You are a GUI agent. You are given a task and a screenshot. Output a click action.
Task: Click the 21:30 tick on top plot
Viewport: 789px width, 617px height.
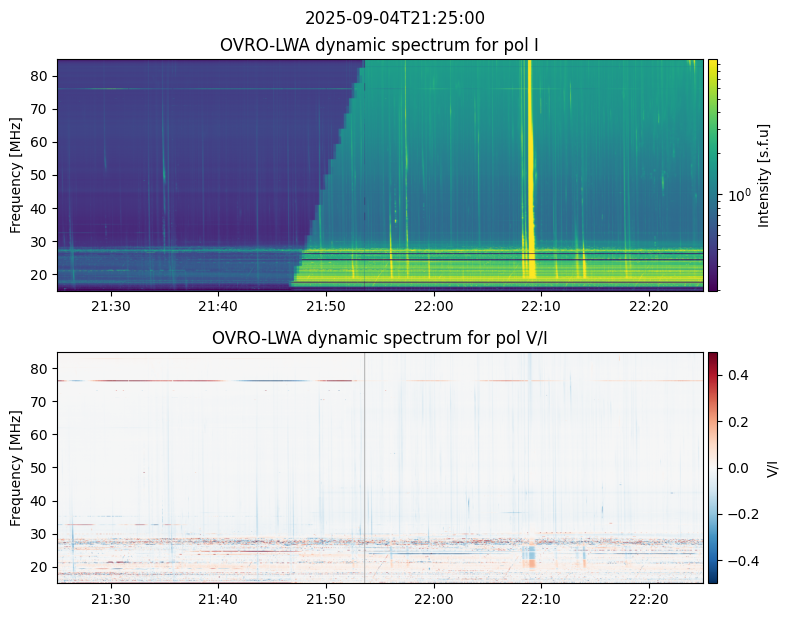[x=110, y=305]
